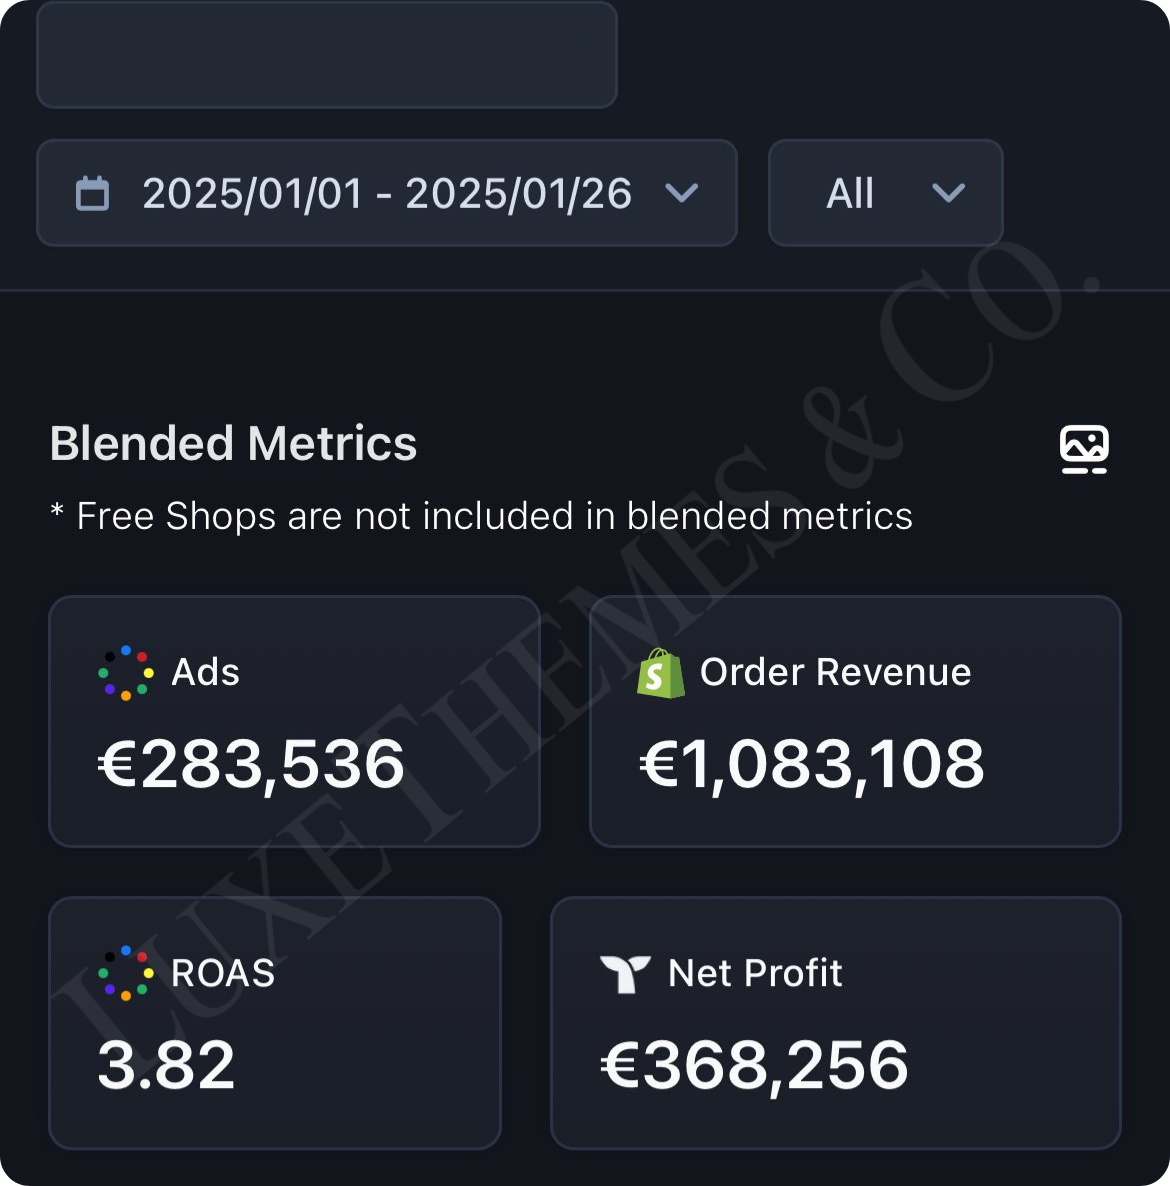Click the calendar icon in date picker

(x=93, y=193)
